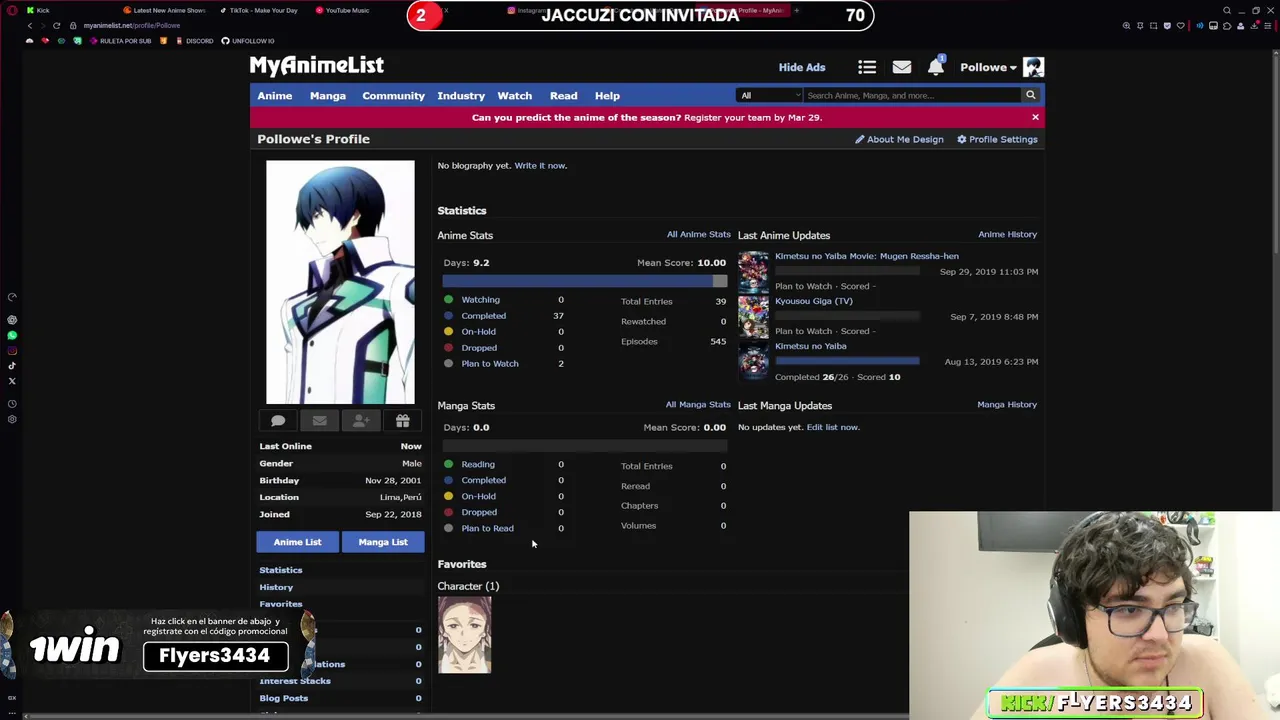Viewport: 1280px width, 720px height.
Task: Click the anime Plan to Watch link
Action: point(490,364)
